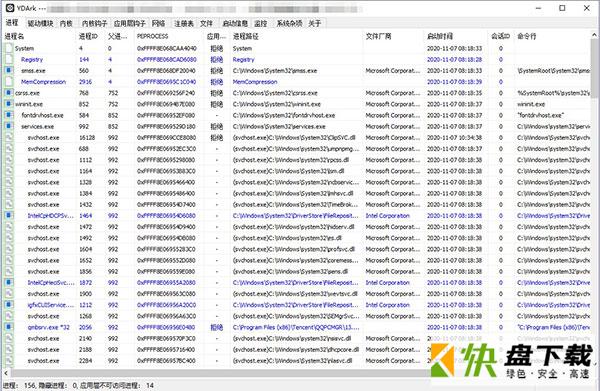The height and width of the screenshot is (391, 600).
Task: Sort by the 会话ID column header
Action: click(x=501, y=36)
